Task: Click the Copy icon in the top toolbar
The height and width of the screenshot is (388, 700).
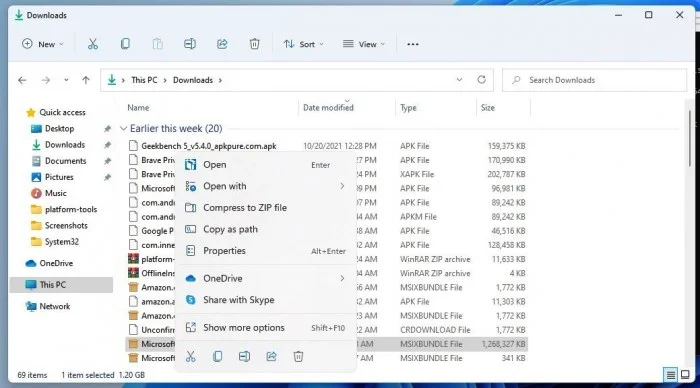Action: 125,44
